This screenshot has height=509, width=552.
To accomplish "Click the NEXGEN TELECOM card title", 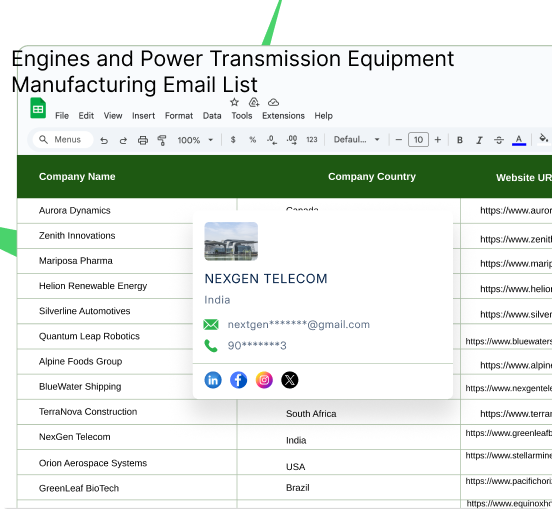I will pyautogui.click(x=266, y=279).
